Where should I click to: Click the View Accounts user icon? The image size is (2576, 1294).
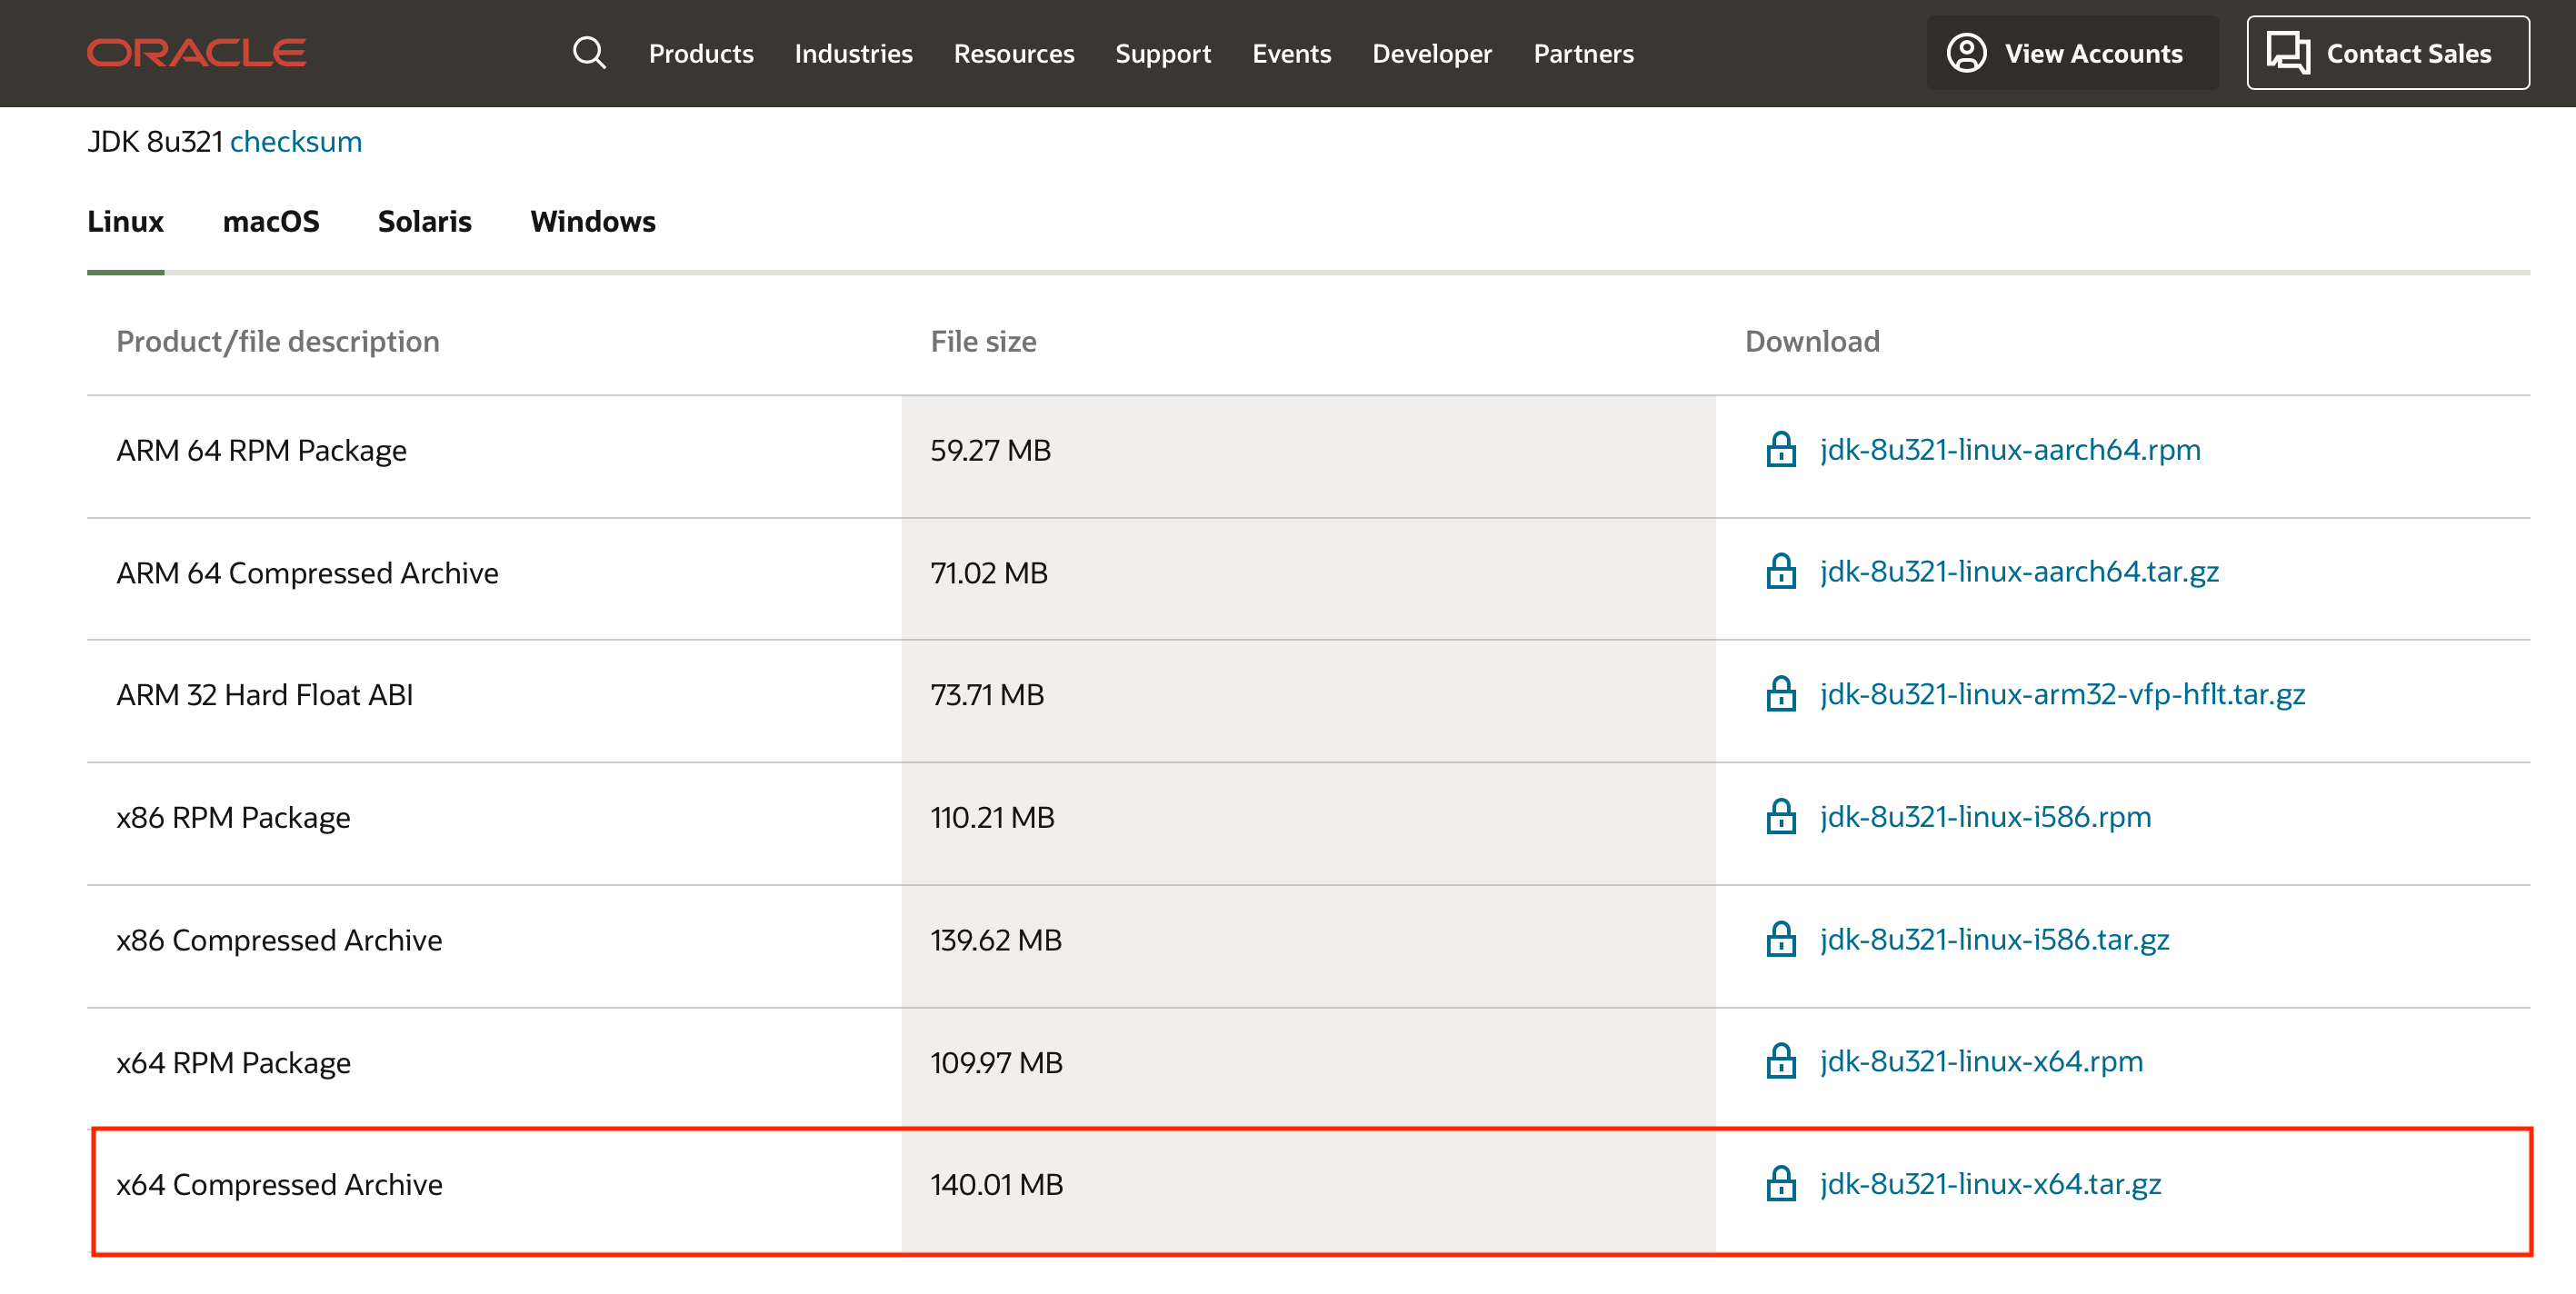[x=1965, y=53]
